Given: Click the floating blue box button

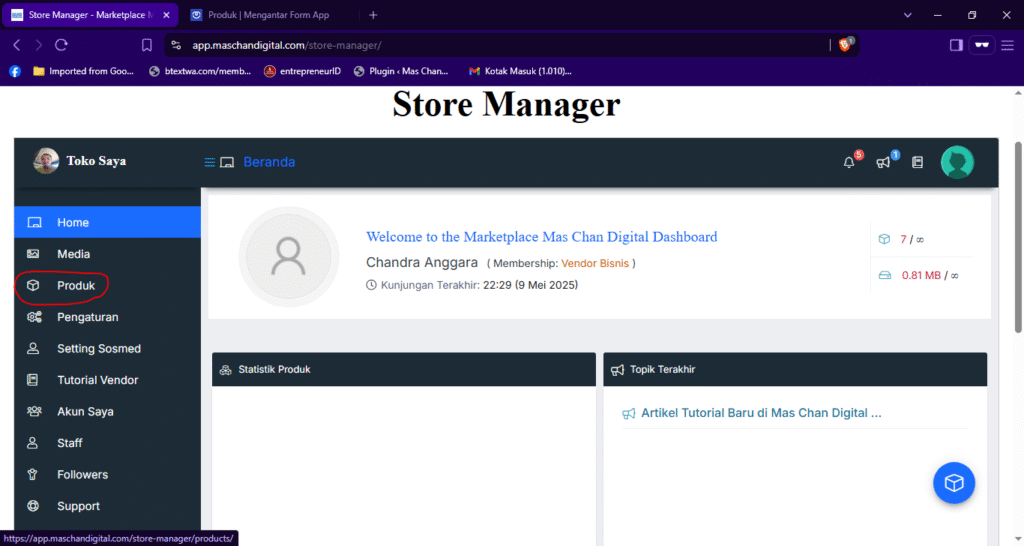Looking at the screenshot, I should (954, 483).
